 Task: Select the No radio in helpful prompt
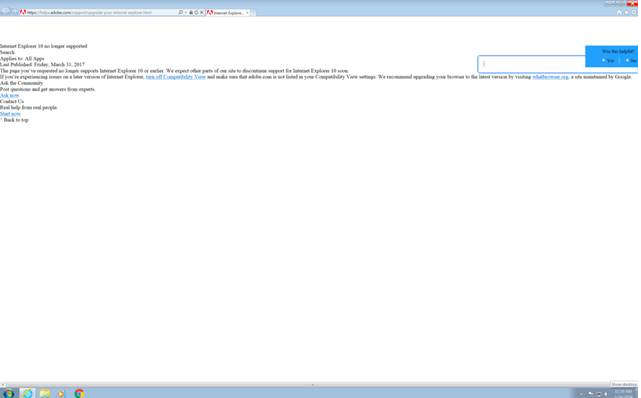pos(627,60)
